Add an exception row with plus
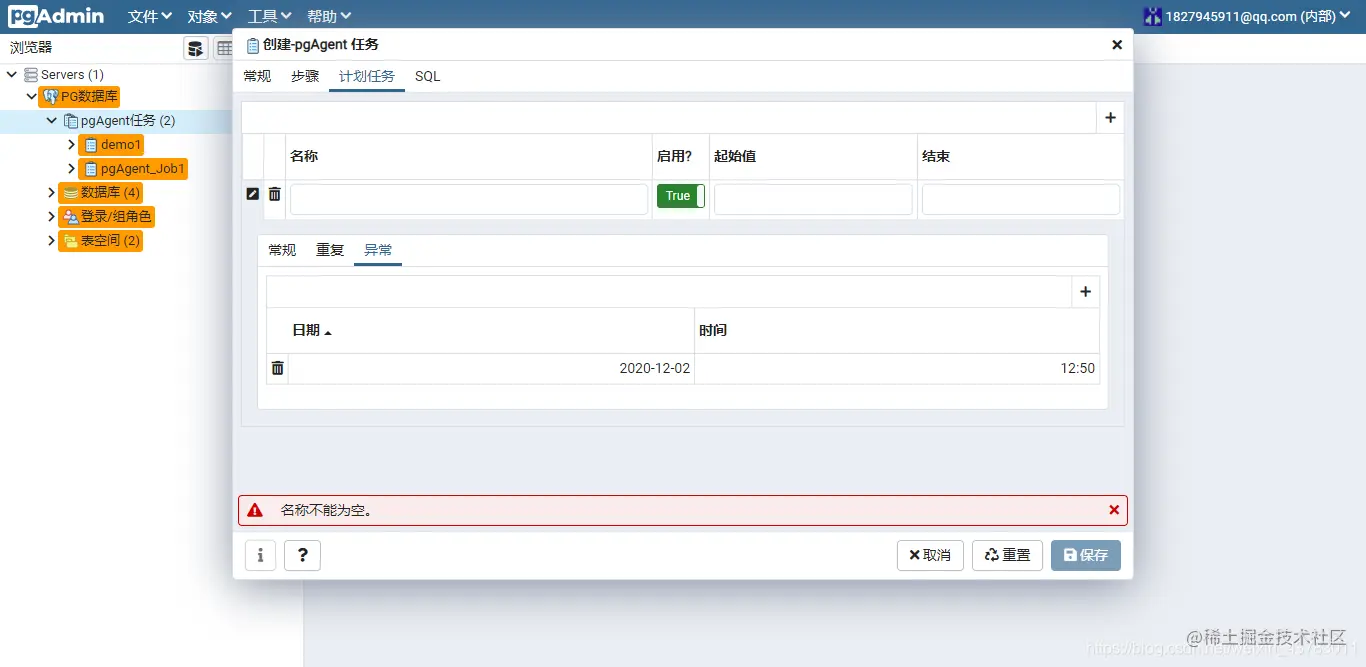This screenshot has width=1366, height=667. [x=1085, y=292]
